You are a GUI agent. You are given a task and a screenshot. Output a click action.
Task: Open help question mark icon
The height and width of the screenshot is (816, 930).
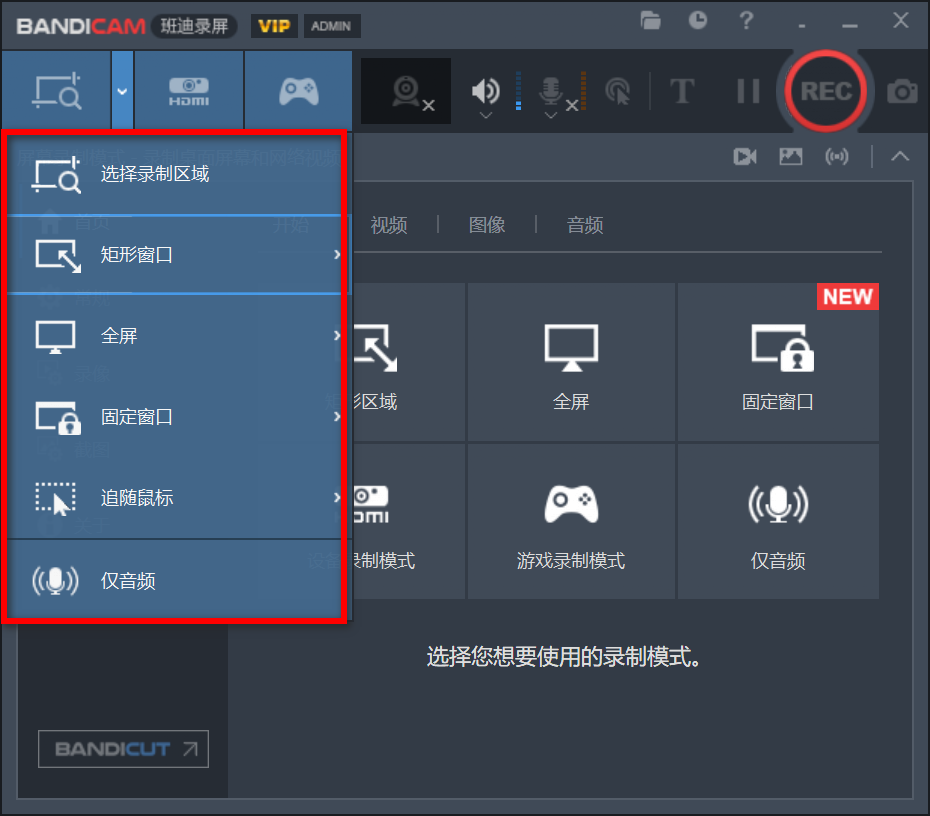[746, 21]
